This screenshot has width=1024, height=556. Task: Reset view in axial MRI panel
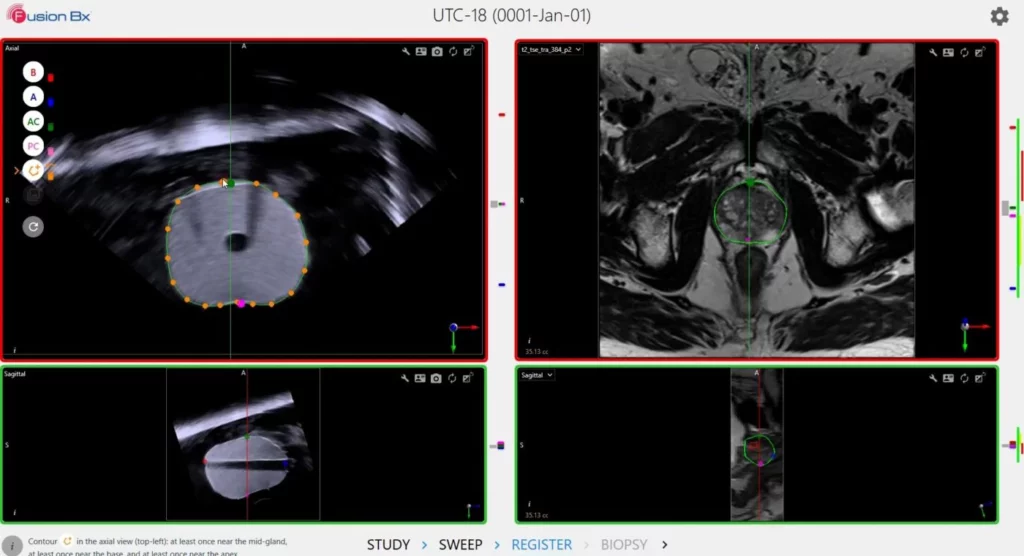click(x=964, y=52)
